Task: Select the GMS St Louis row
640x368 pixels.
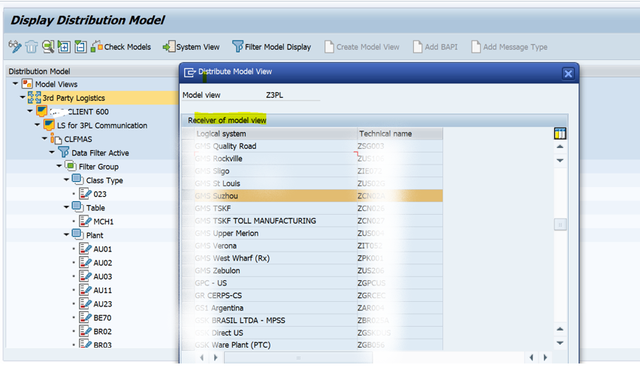Action: point(312,183)
